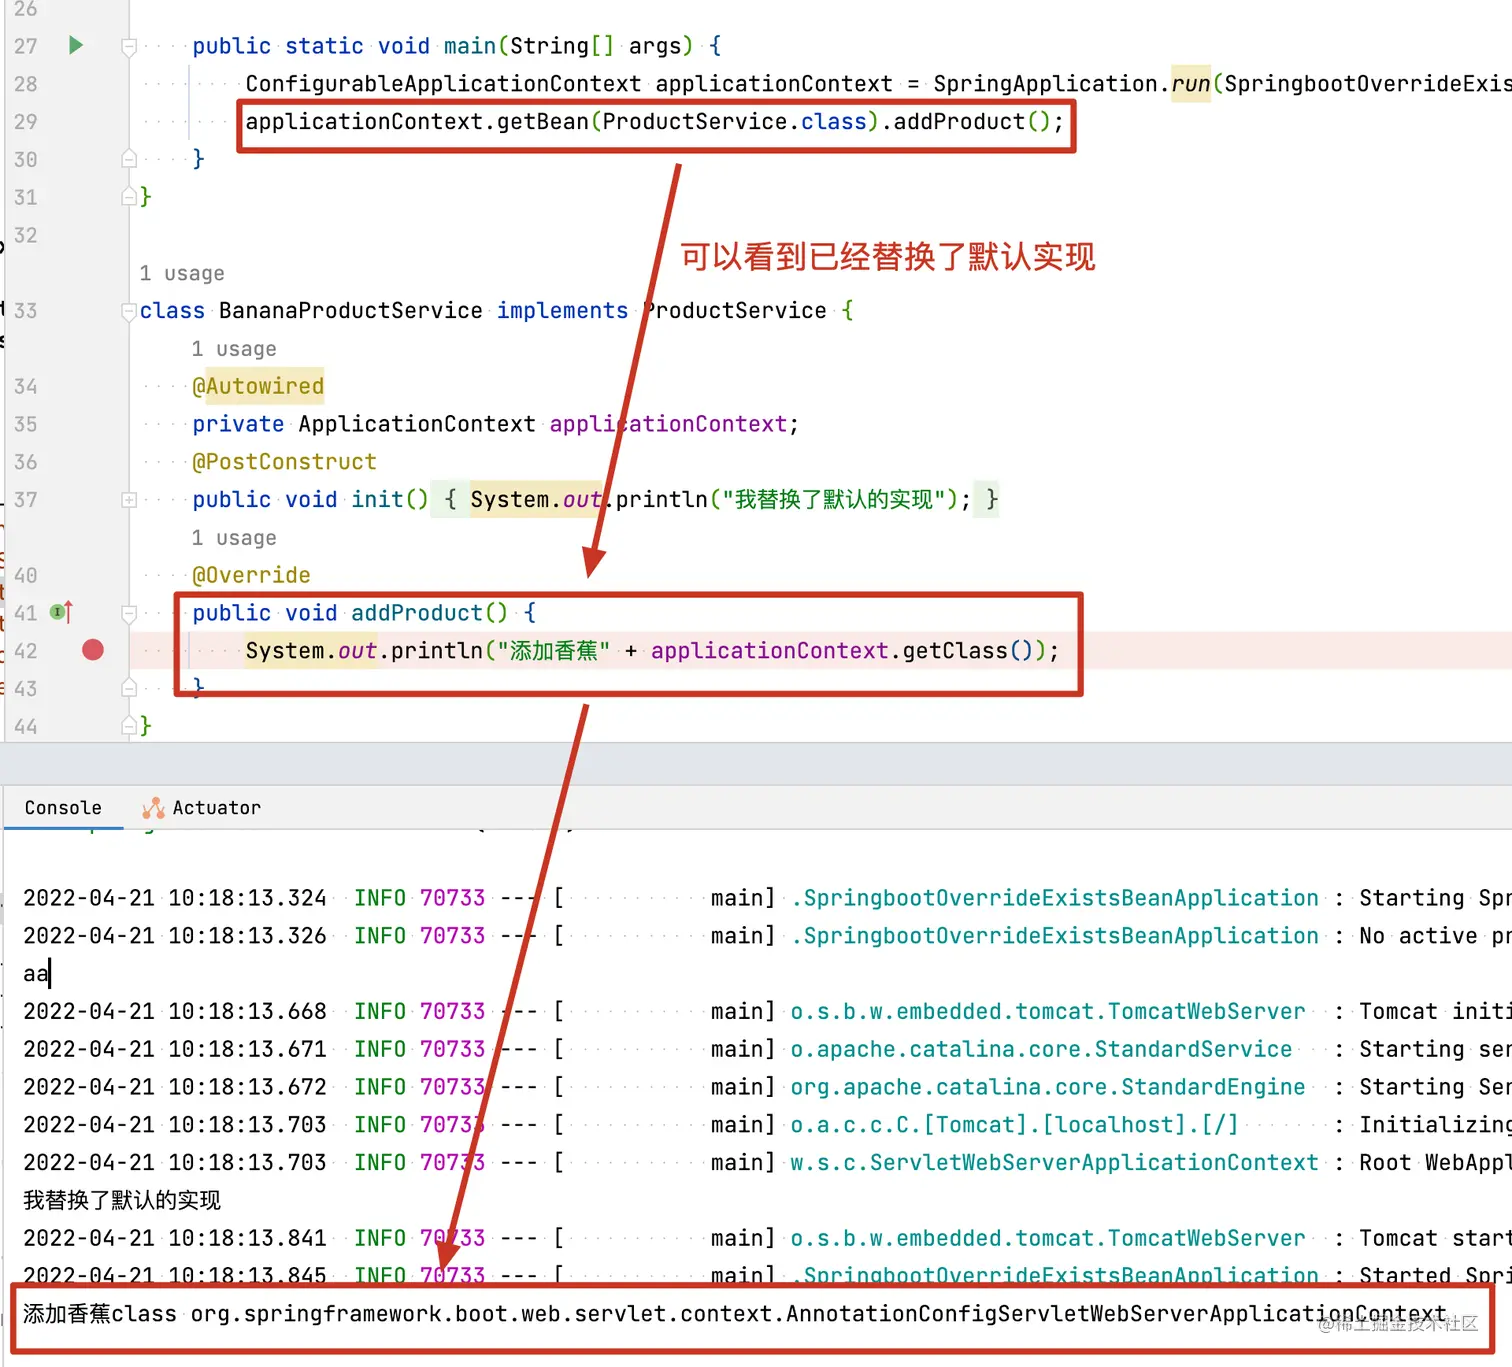This screenshot has height=1367, width=1512.
Task: Click the addProduct method name on line 41
Action: [417, 612]
